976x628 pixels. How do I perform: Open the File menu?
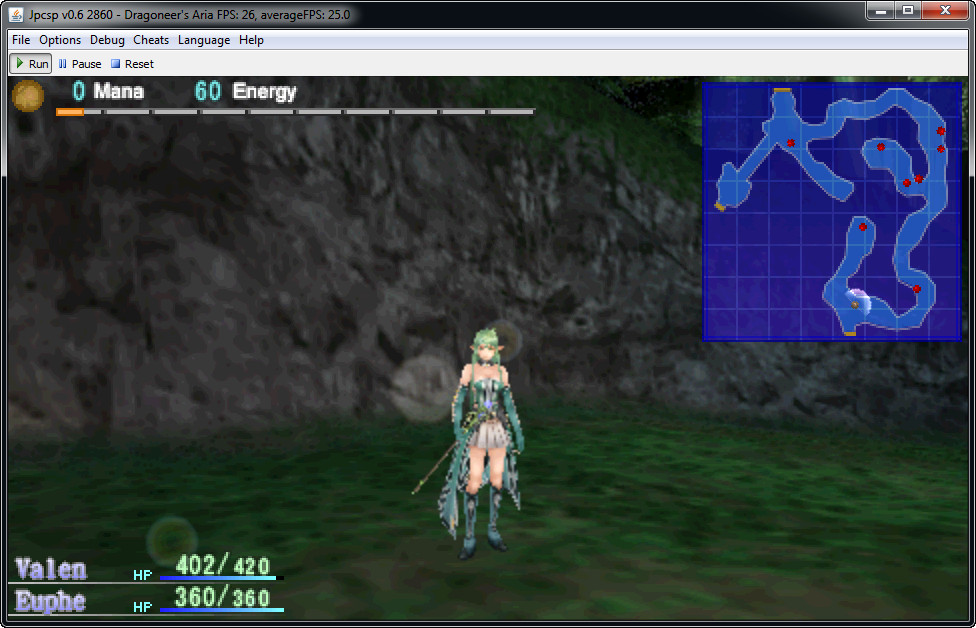pos(21,40)
